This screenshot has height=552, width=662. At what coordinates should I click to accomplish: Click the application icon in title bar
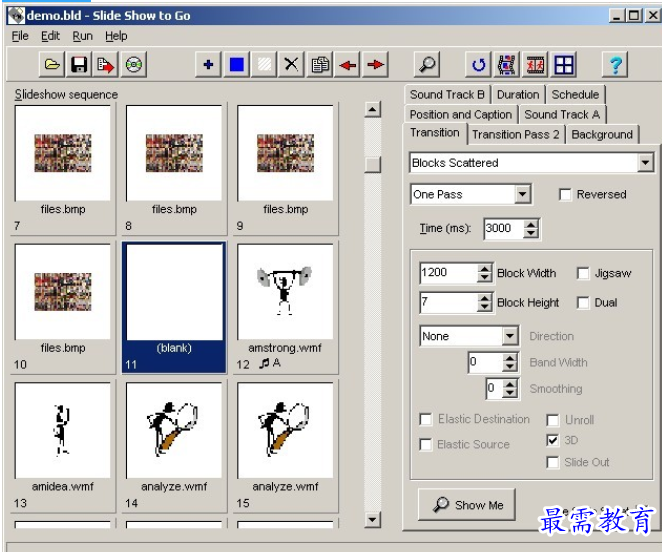tap(16, 16)
